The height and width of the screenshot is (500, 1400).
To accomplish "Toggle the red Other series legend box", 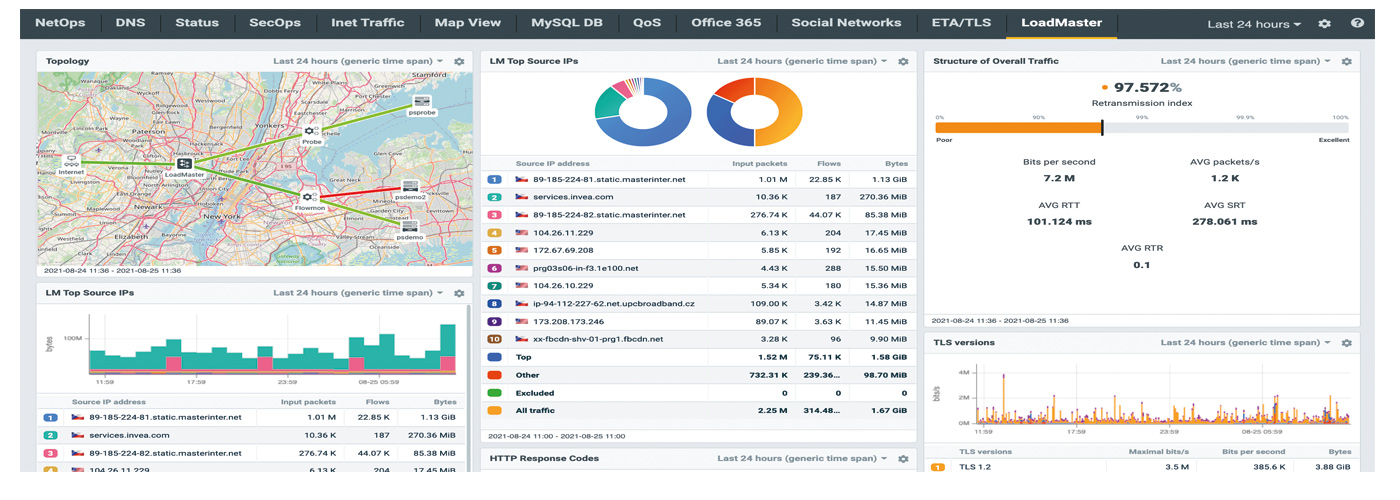I will click(494, 375).
